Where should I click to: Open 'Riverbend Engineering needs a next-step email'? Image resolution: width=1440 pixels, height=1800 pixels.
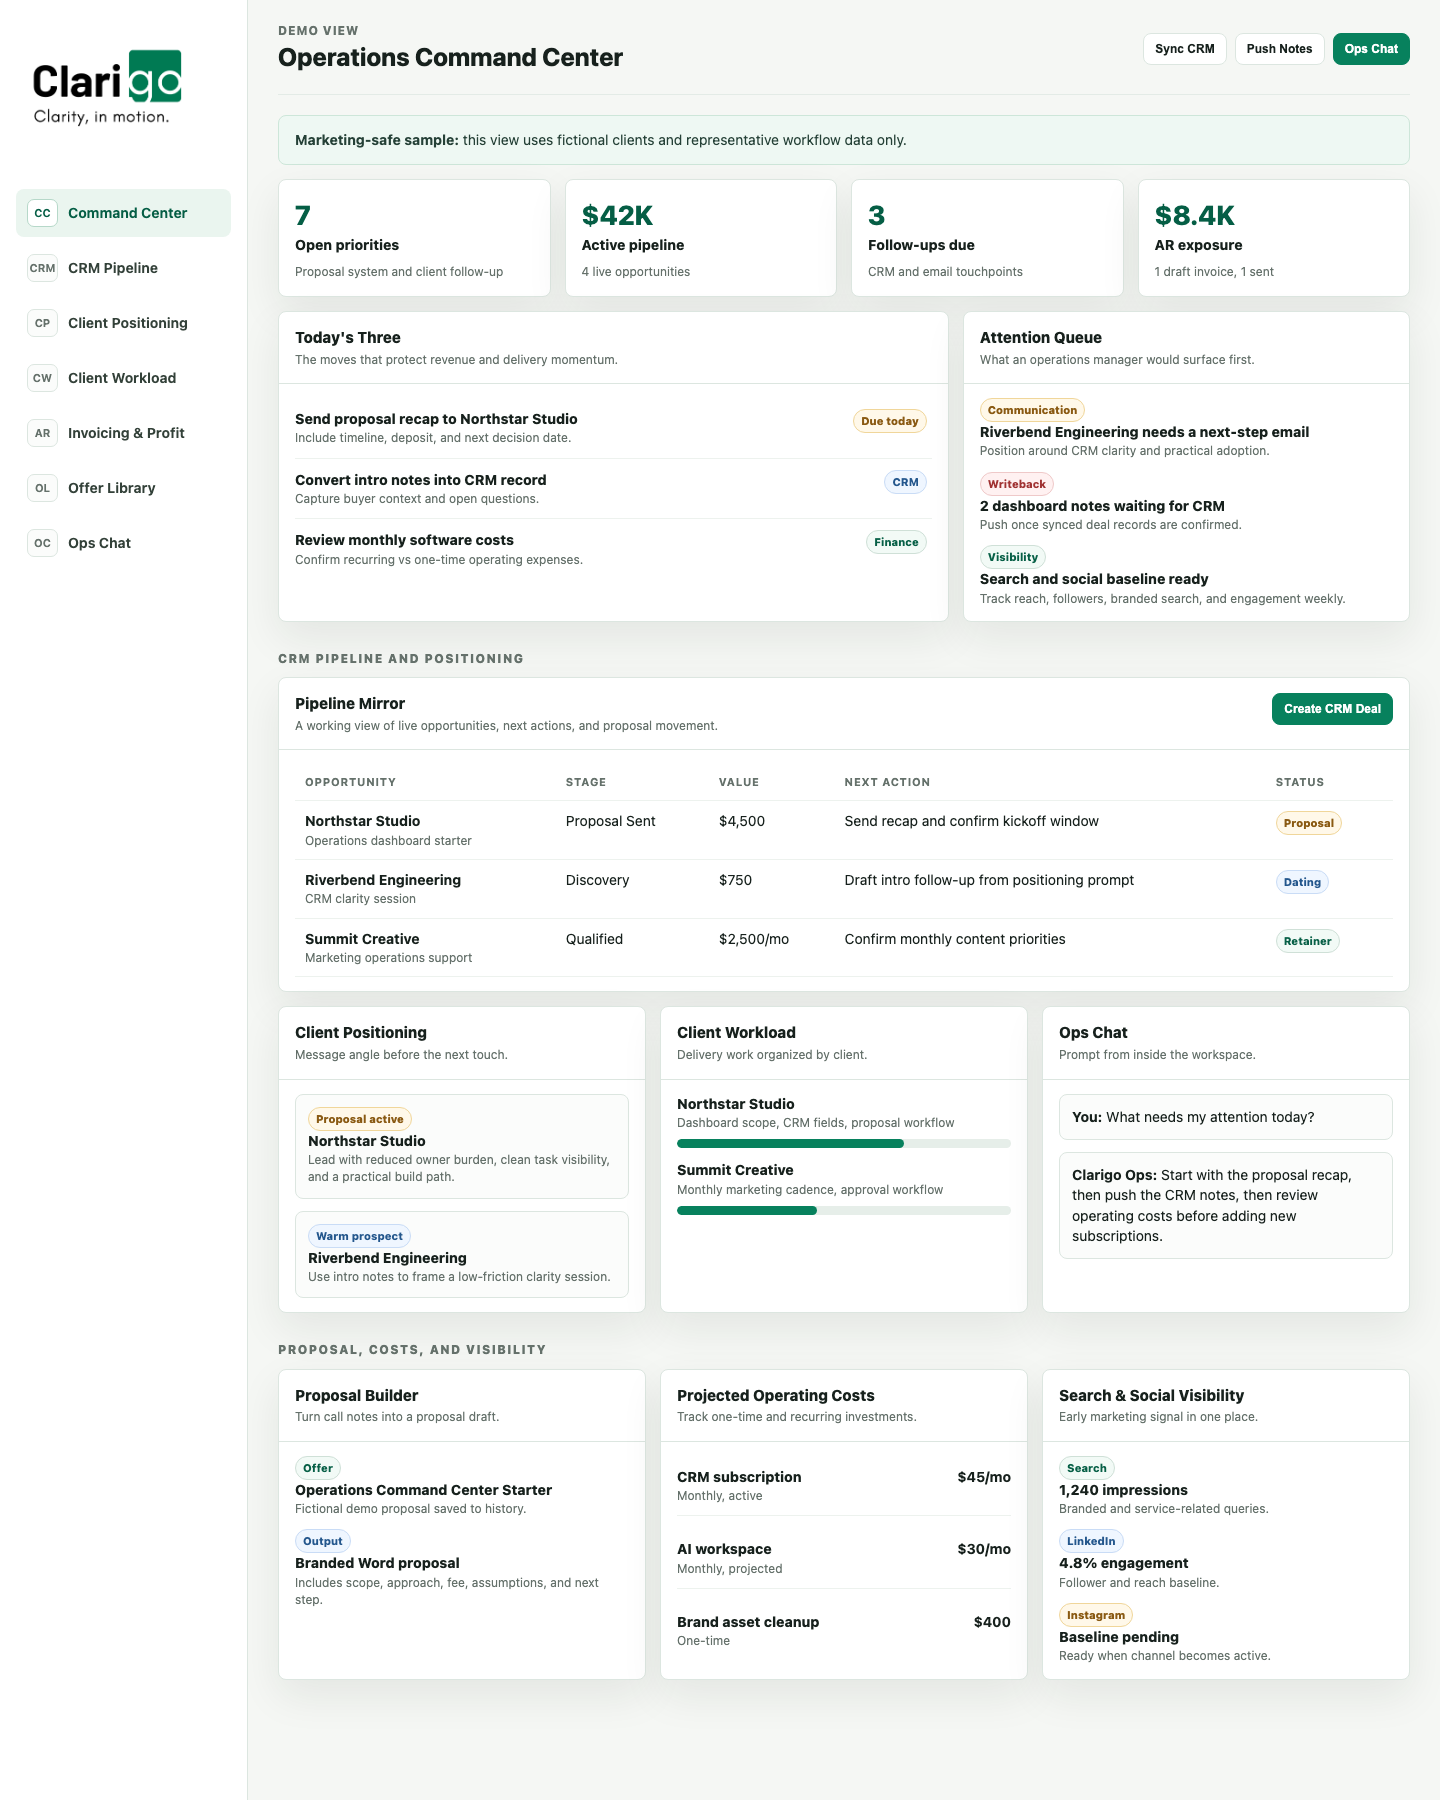point(1144,432)
